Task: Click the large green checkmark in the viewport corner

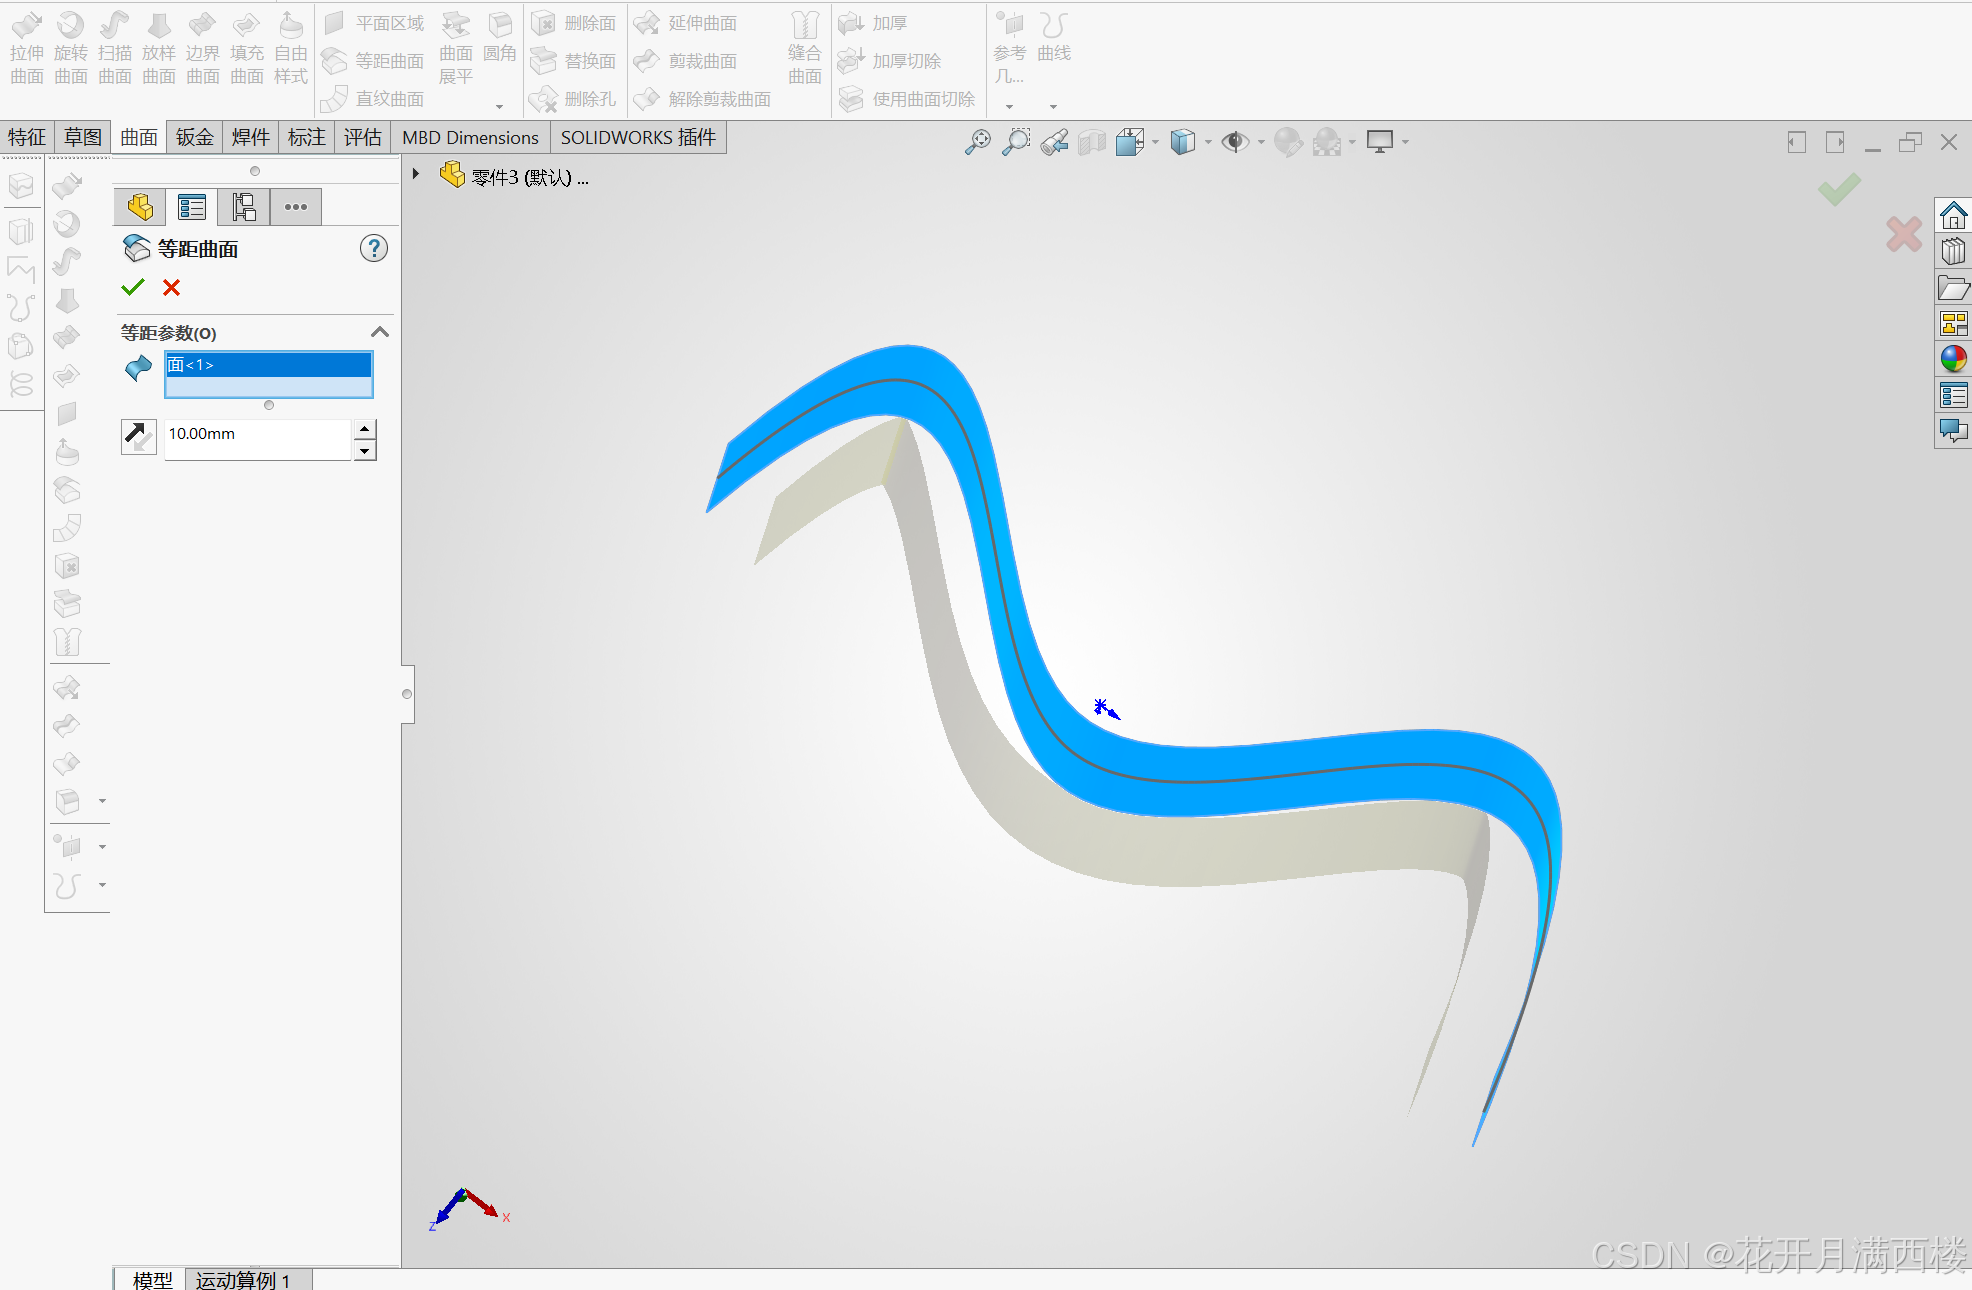Action: (x=1839, y=189)
